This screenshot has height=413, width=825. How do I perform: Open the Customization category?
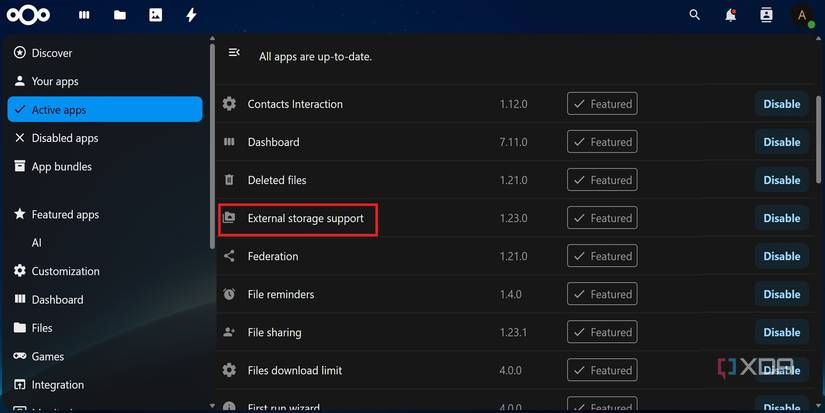point(105,271)
